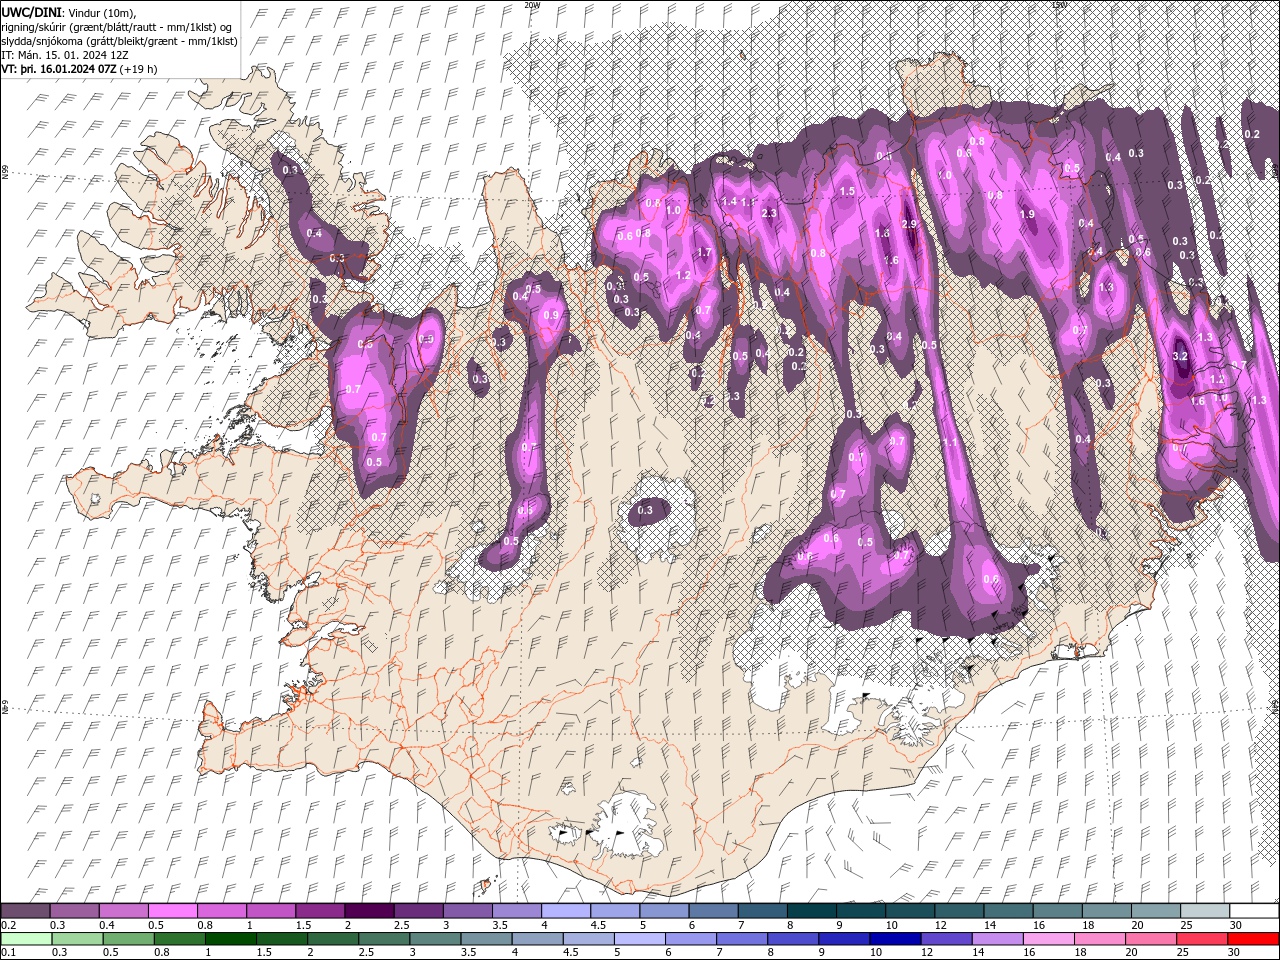Click the 1.7 precipitation value on the map
Viewport: 1280px width, 960px height.
click(x=704, y=253)
